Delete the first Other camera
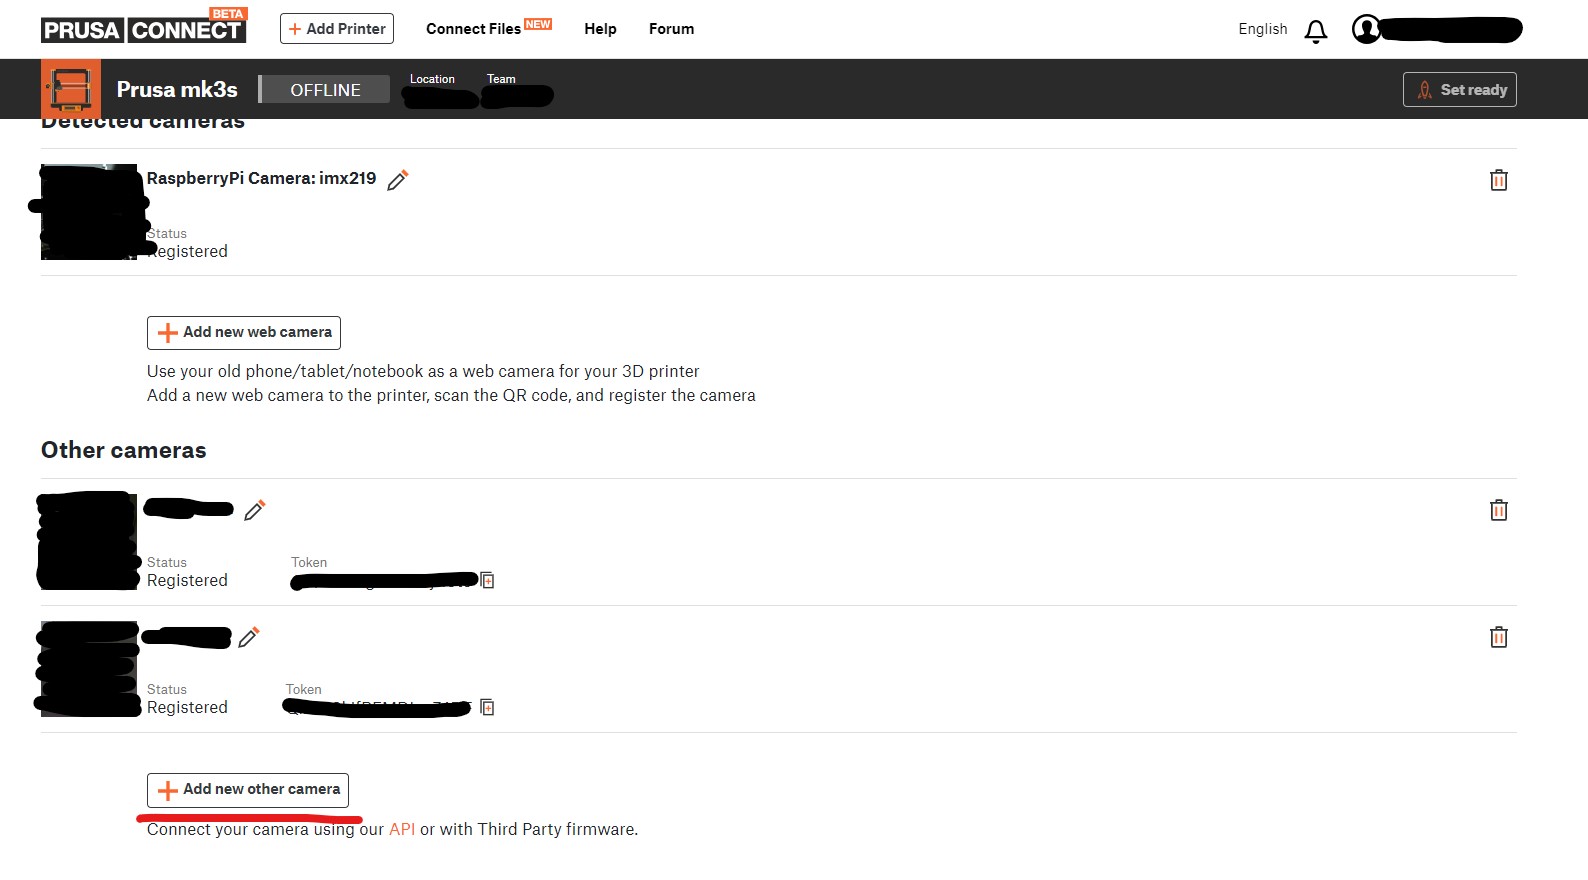The width and height of the screenshot is (1588, 880). (x=1499, y=510)
